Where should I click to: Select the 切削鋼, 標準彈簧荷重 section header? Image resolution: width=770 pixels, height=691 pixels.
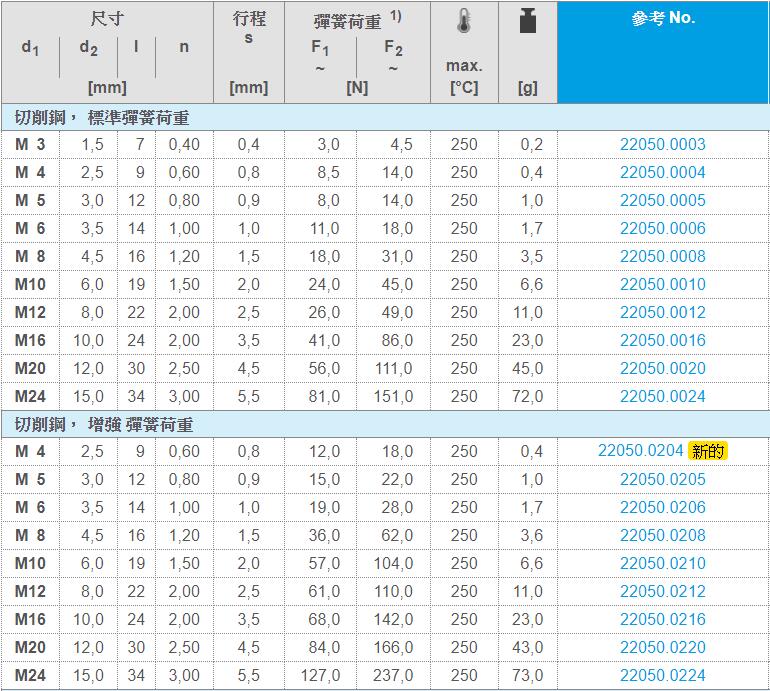coord(102,118)
